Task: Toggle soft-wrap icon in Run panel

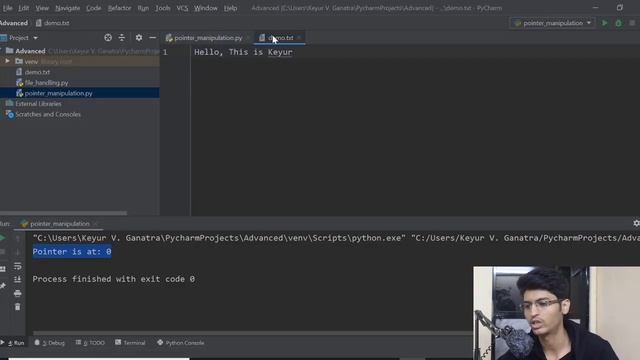Action: tap(18, 266)
